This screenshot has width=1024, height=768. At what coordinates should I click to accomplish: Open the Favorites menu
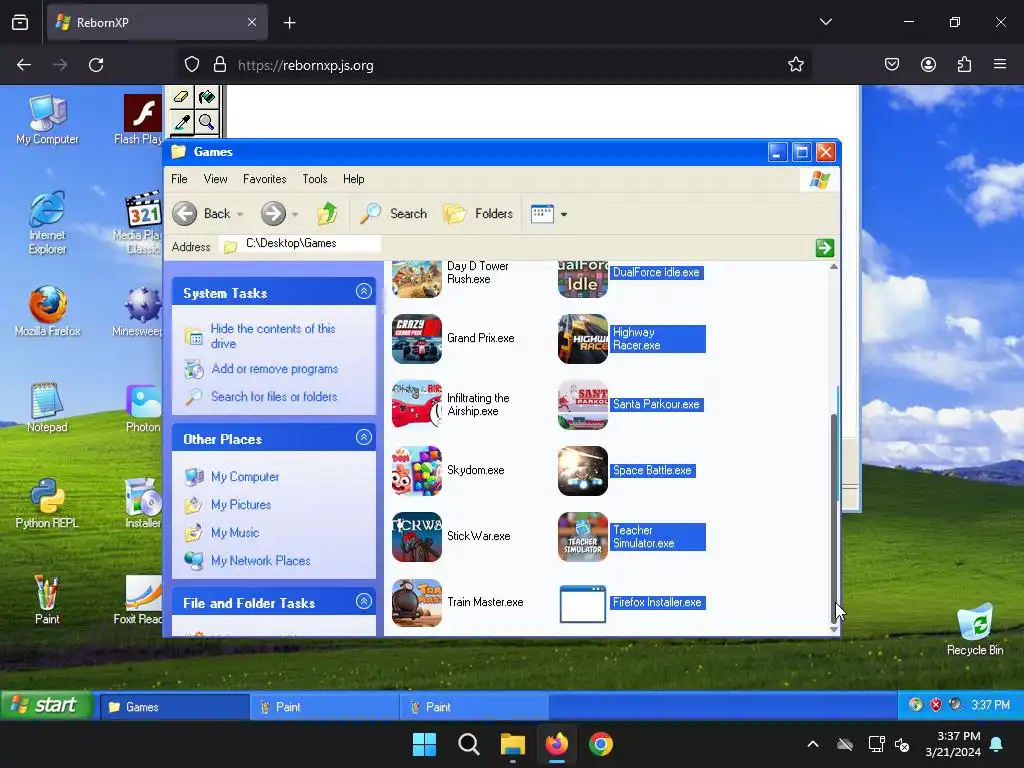[264, 179]
